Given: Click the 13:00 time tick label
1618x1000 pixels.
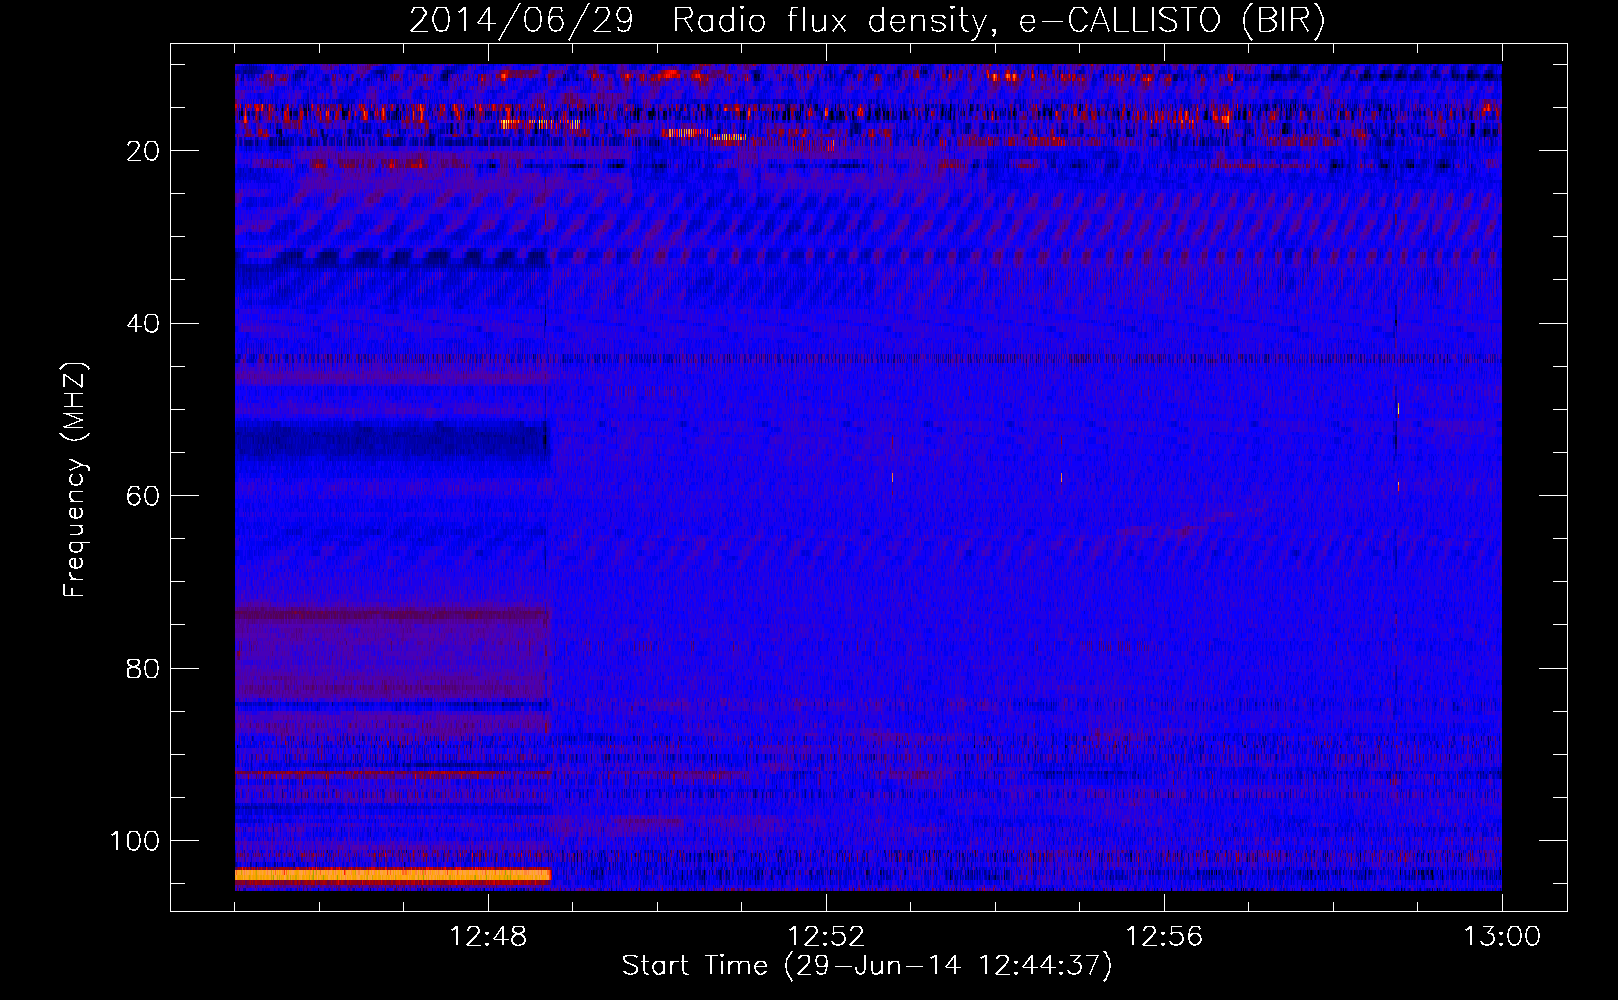Looking at the screenshot, I should pyautogui.click(x=1502, y=937).
